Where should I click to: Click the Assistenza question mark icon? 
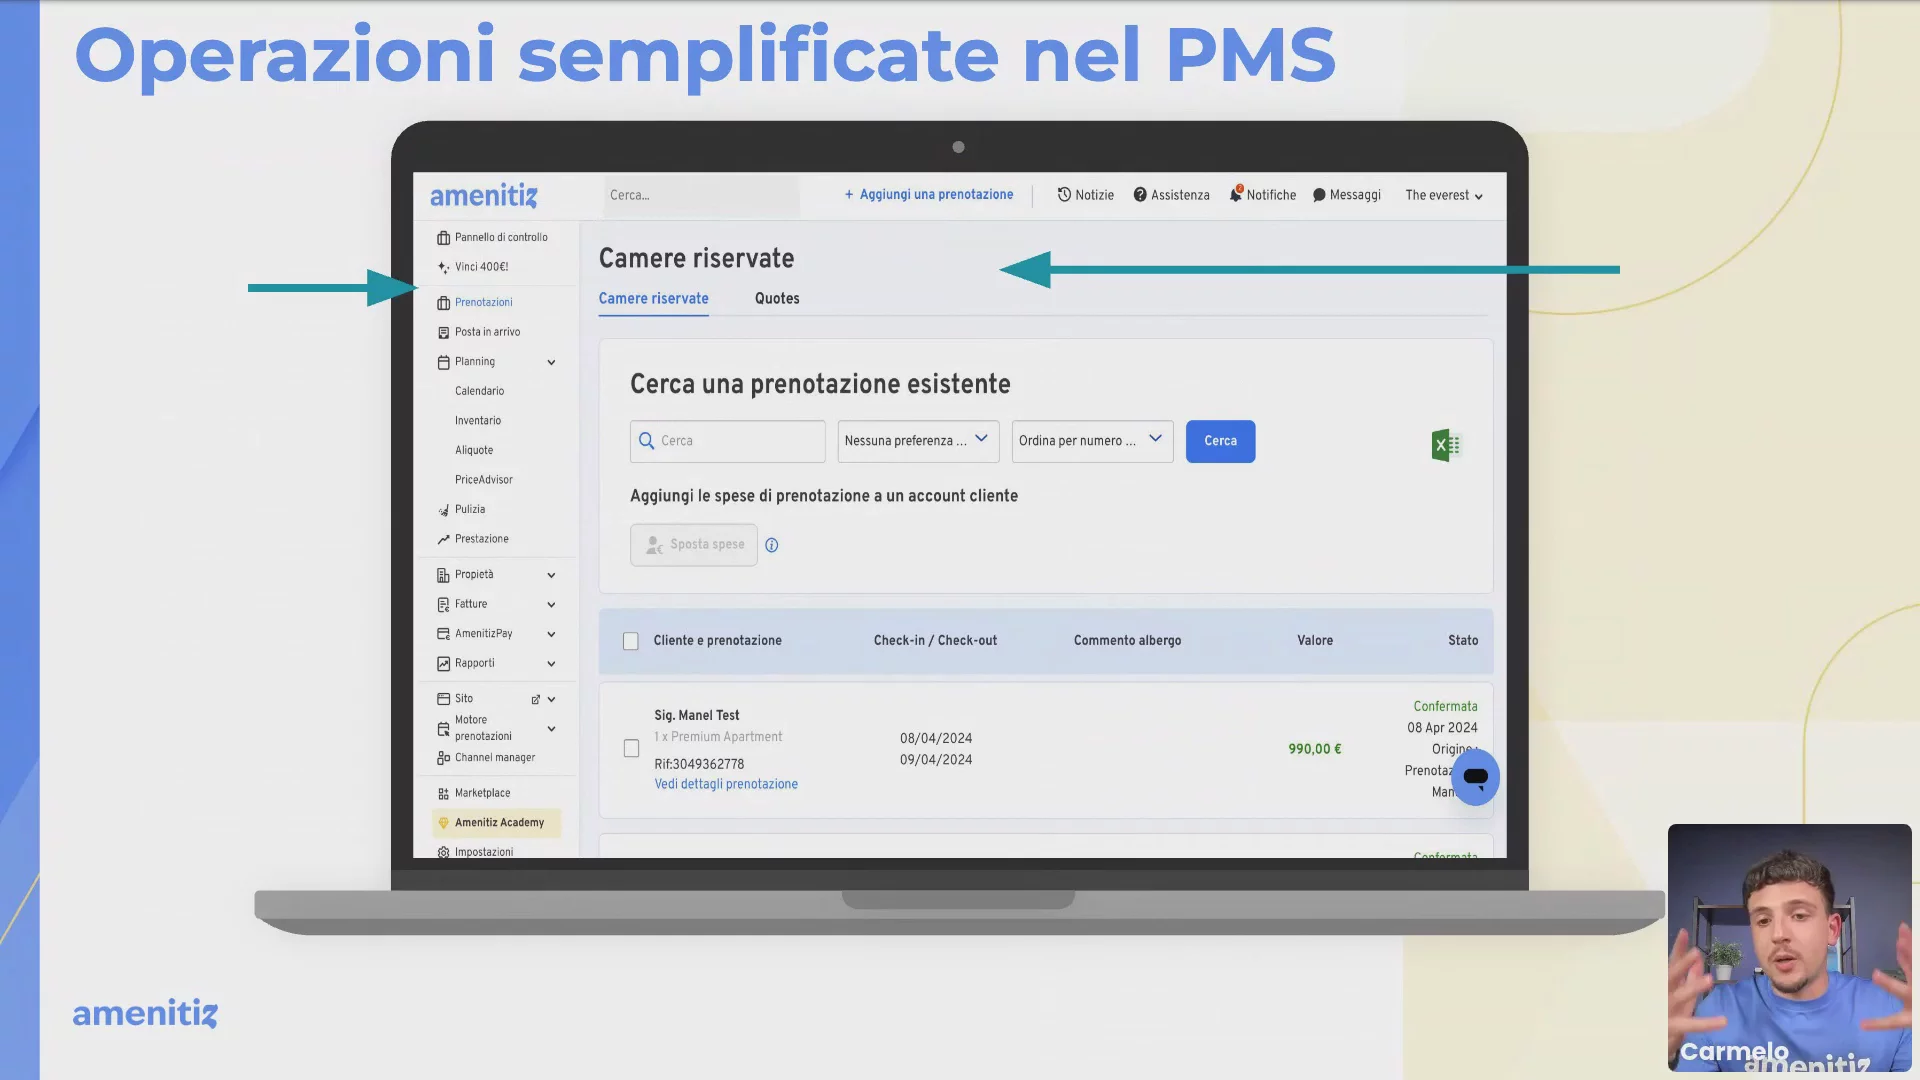[1140, 195]
